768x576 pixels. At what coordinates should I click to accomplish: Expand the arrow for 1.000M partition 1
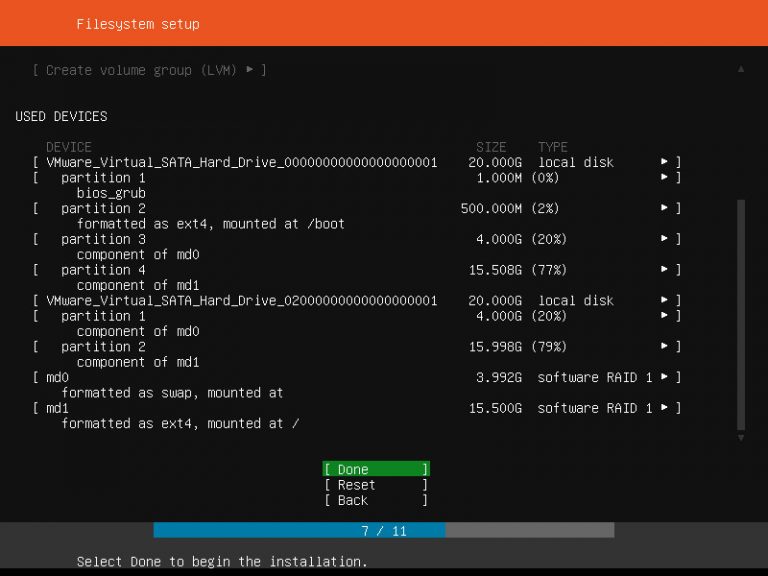pyautogui.click(x=664, y=177)
